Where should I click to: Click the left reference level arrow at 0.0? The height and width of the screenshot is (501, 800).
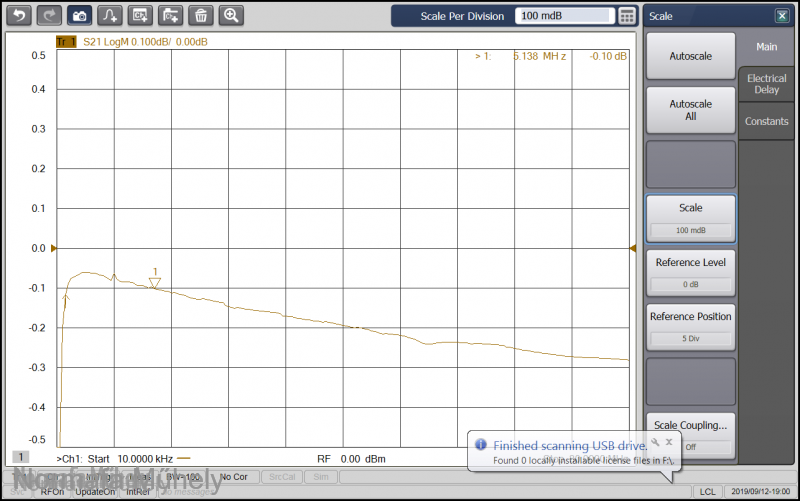click(x=54, y=248)
